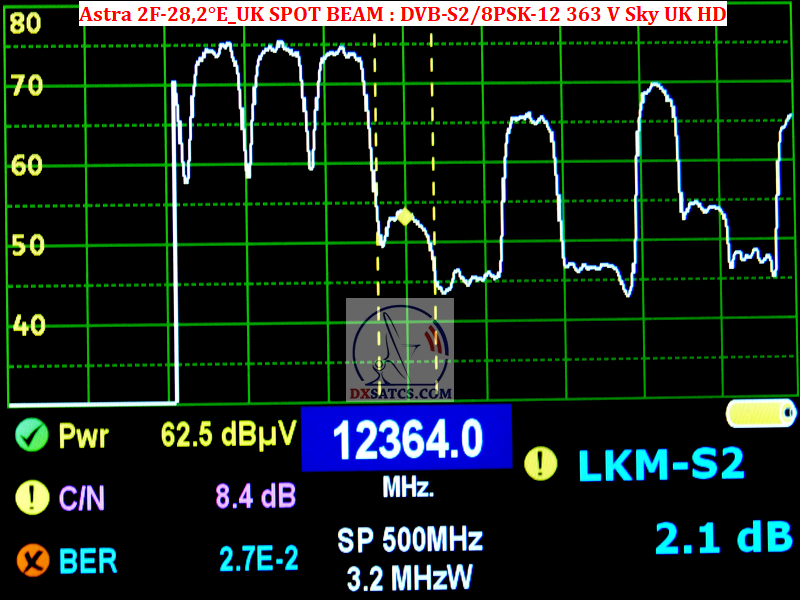Click the 62.5 dBµV power reading

pyautogui.click(x=229, y=435)
